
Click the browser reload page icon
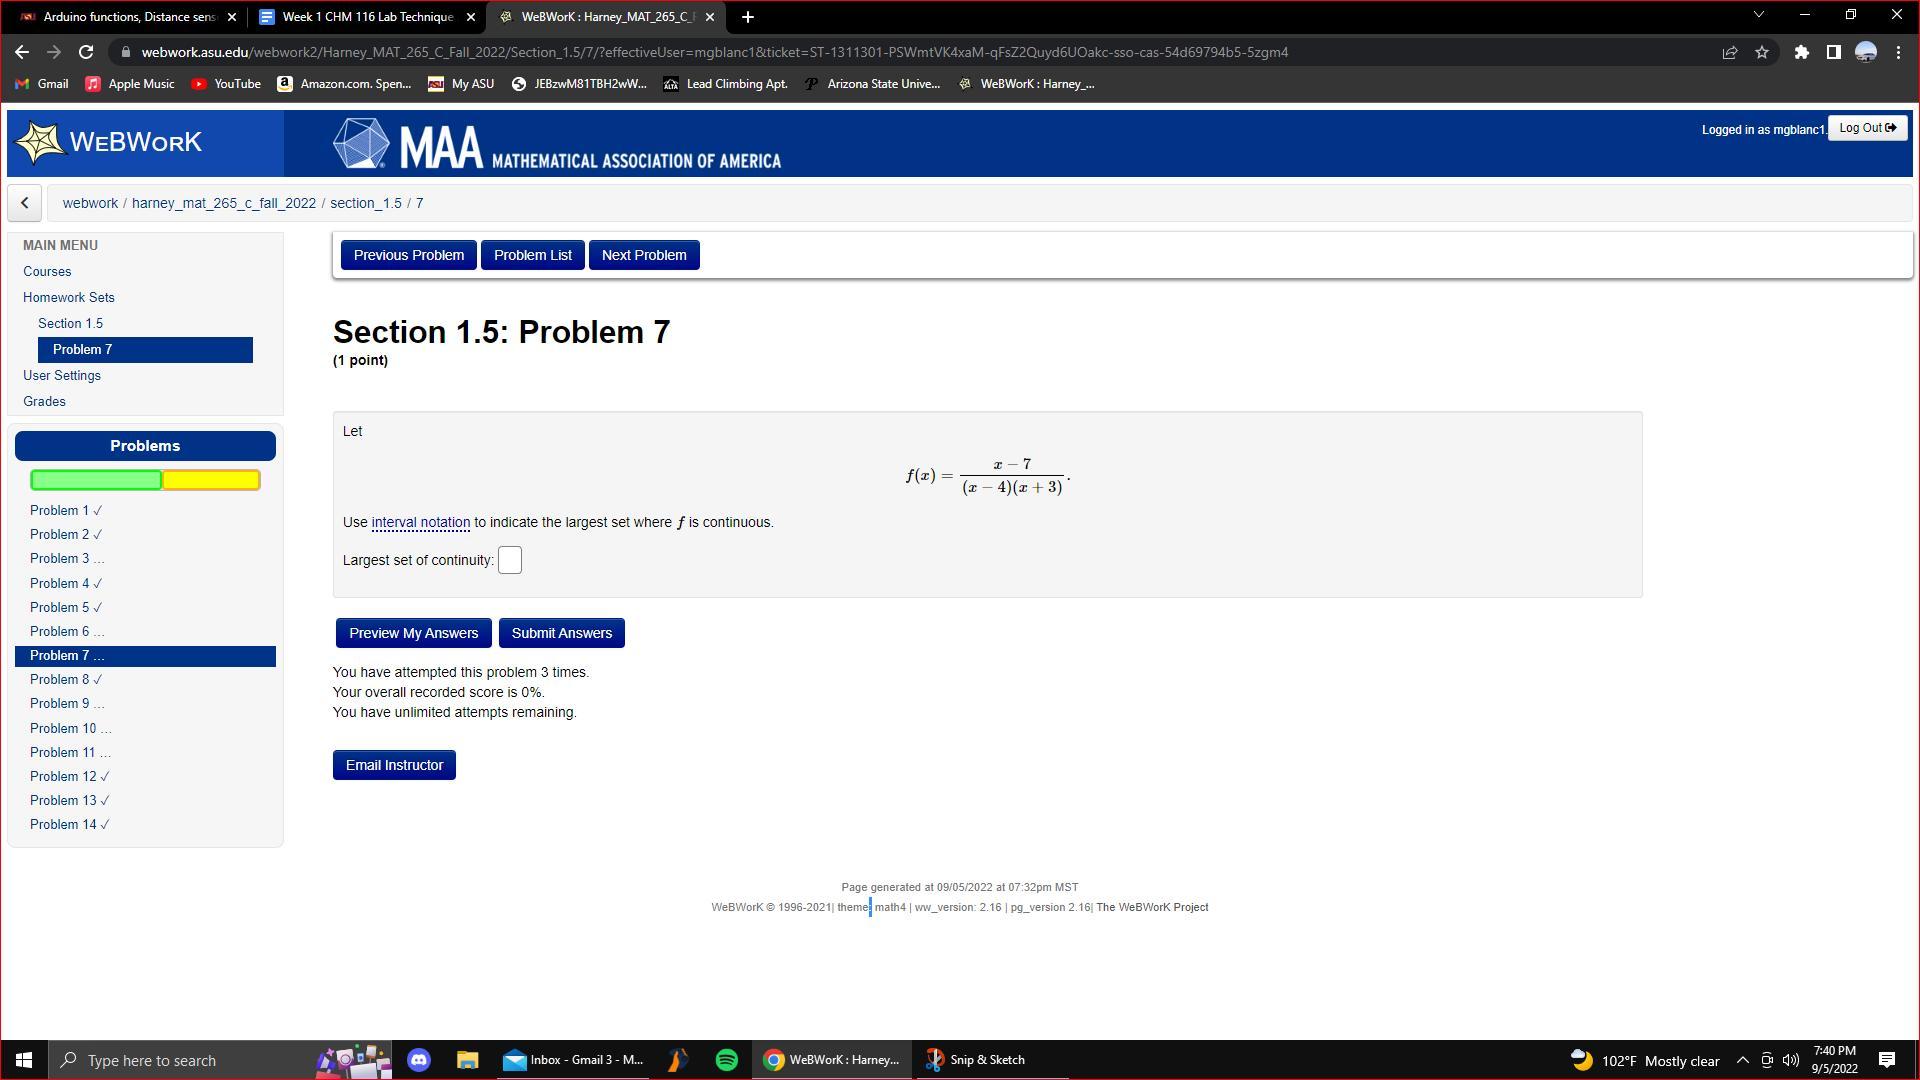(86, 52)
